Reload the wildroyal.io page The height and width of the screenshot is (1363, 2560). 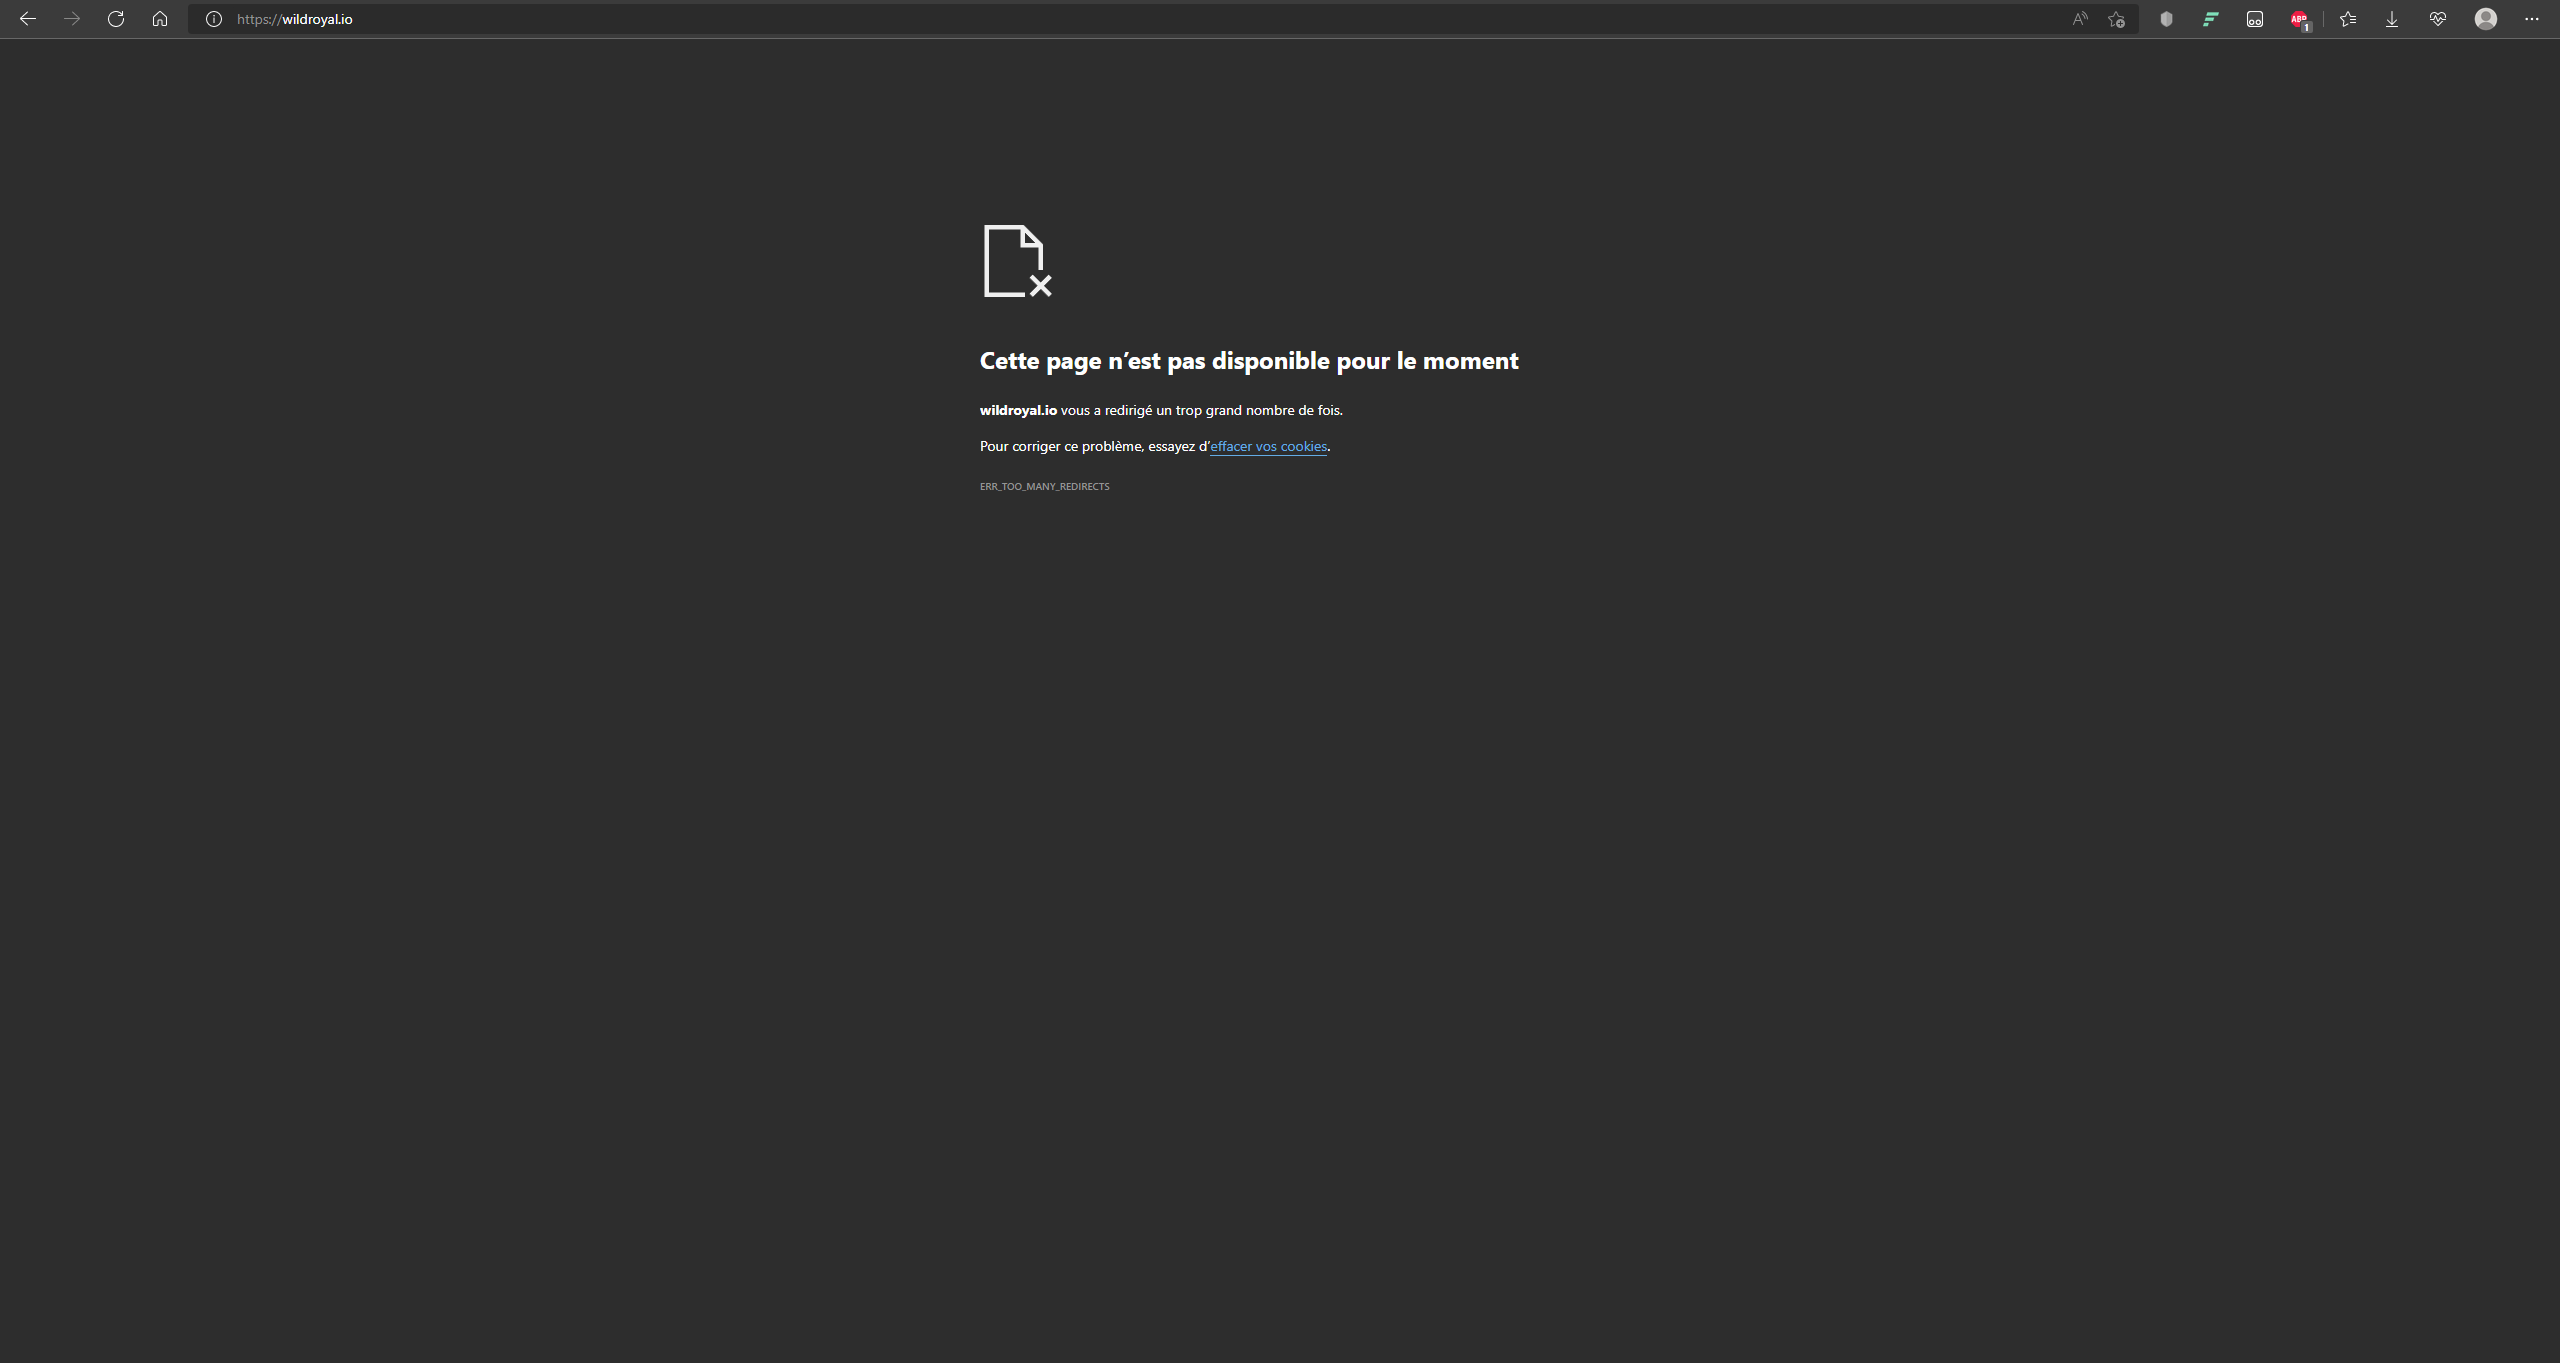(116, 19)
